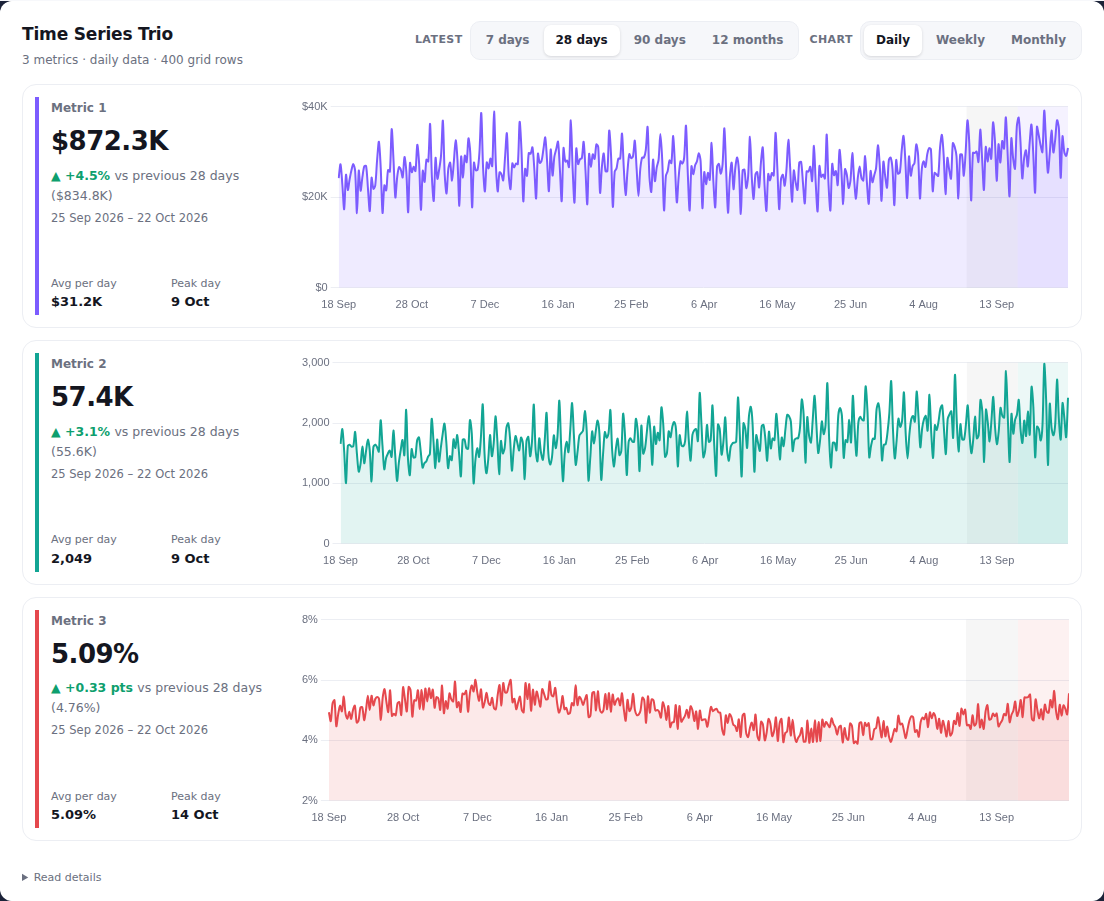Switch chart to Monthly view
This screenshot has height=901, width=1104.
(1039, 40)
